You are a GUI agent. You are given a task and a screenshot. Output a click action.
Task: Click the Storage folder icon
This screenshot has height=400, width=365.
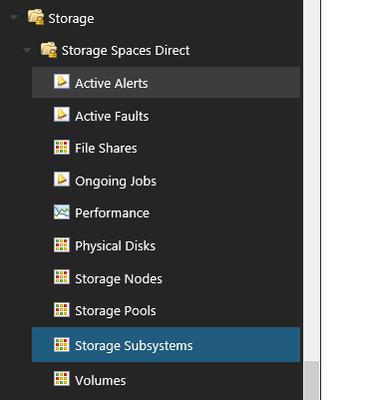36,17
